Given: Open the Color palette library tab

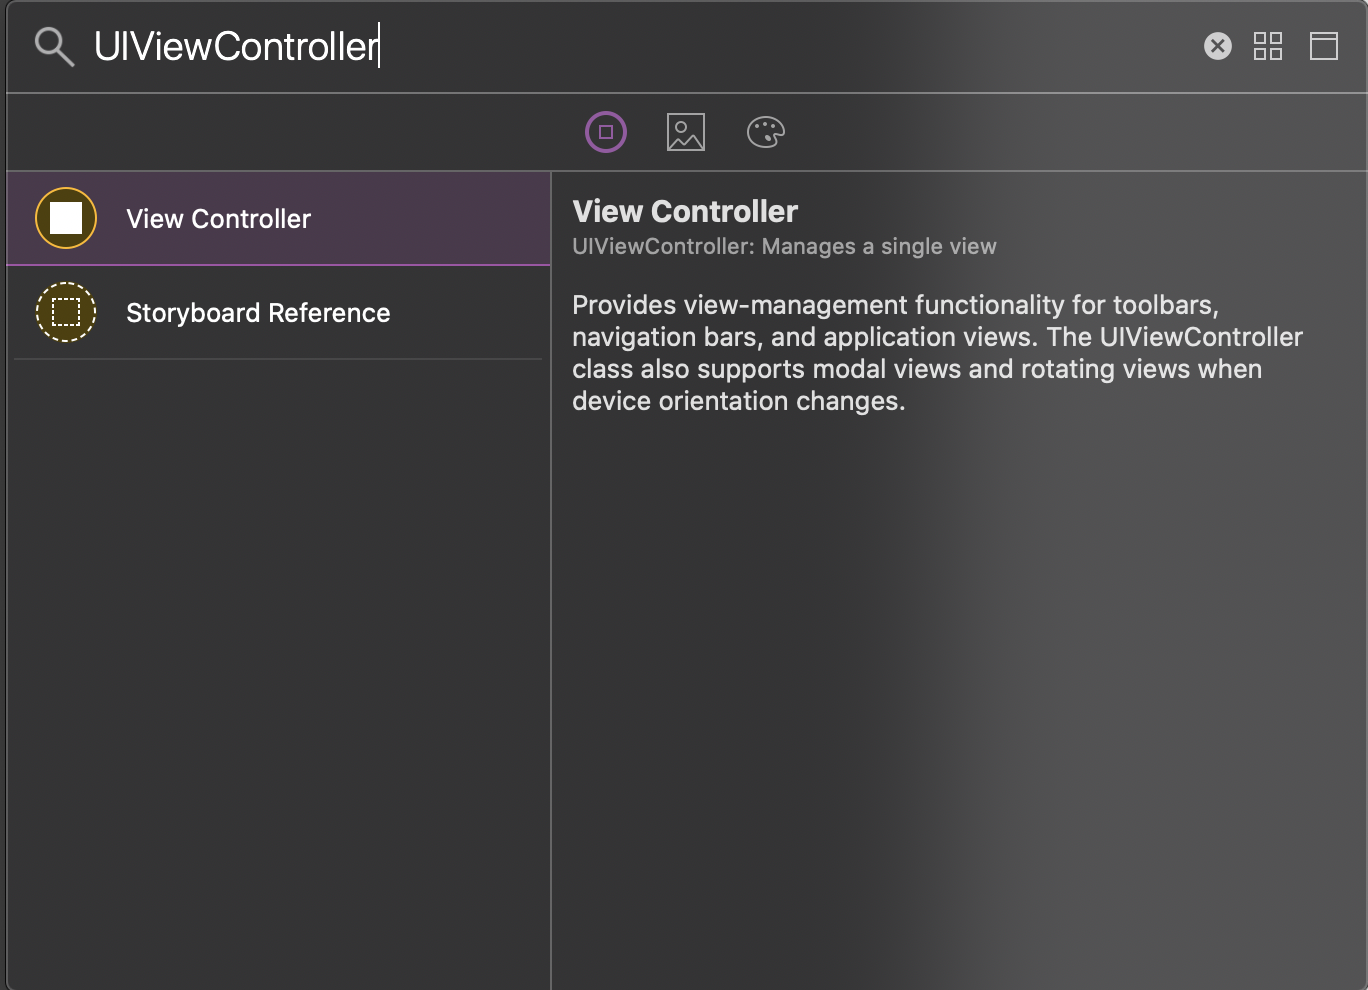Looking at the screenshot, I should tap(766, 132).
